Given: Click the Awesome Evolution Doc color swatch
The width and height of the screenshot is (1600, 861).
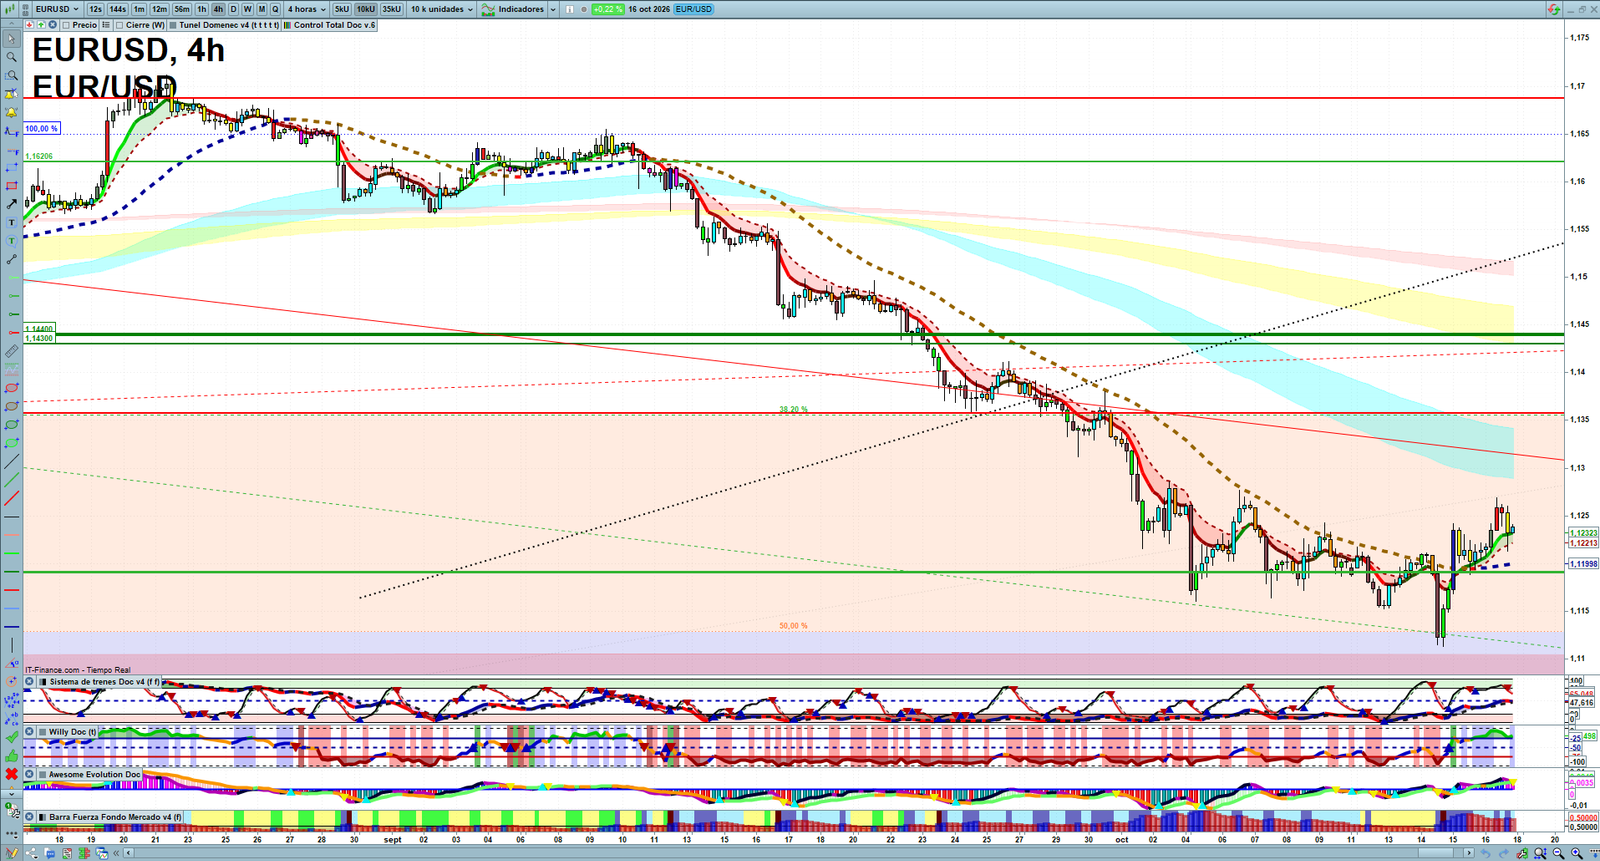Looking at the screenshot, I should (43, 774).
